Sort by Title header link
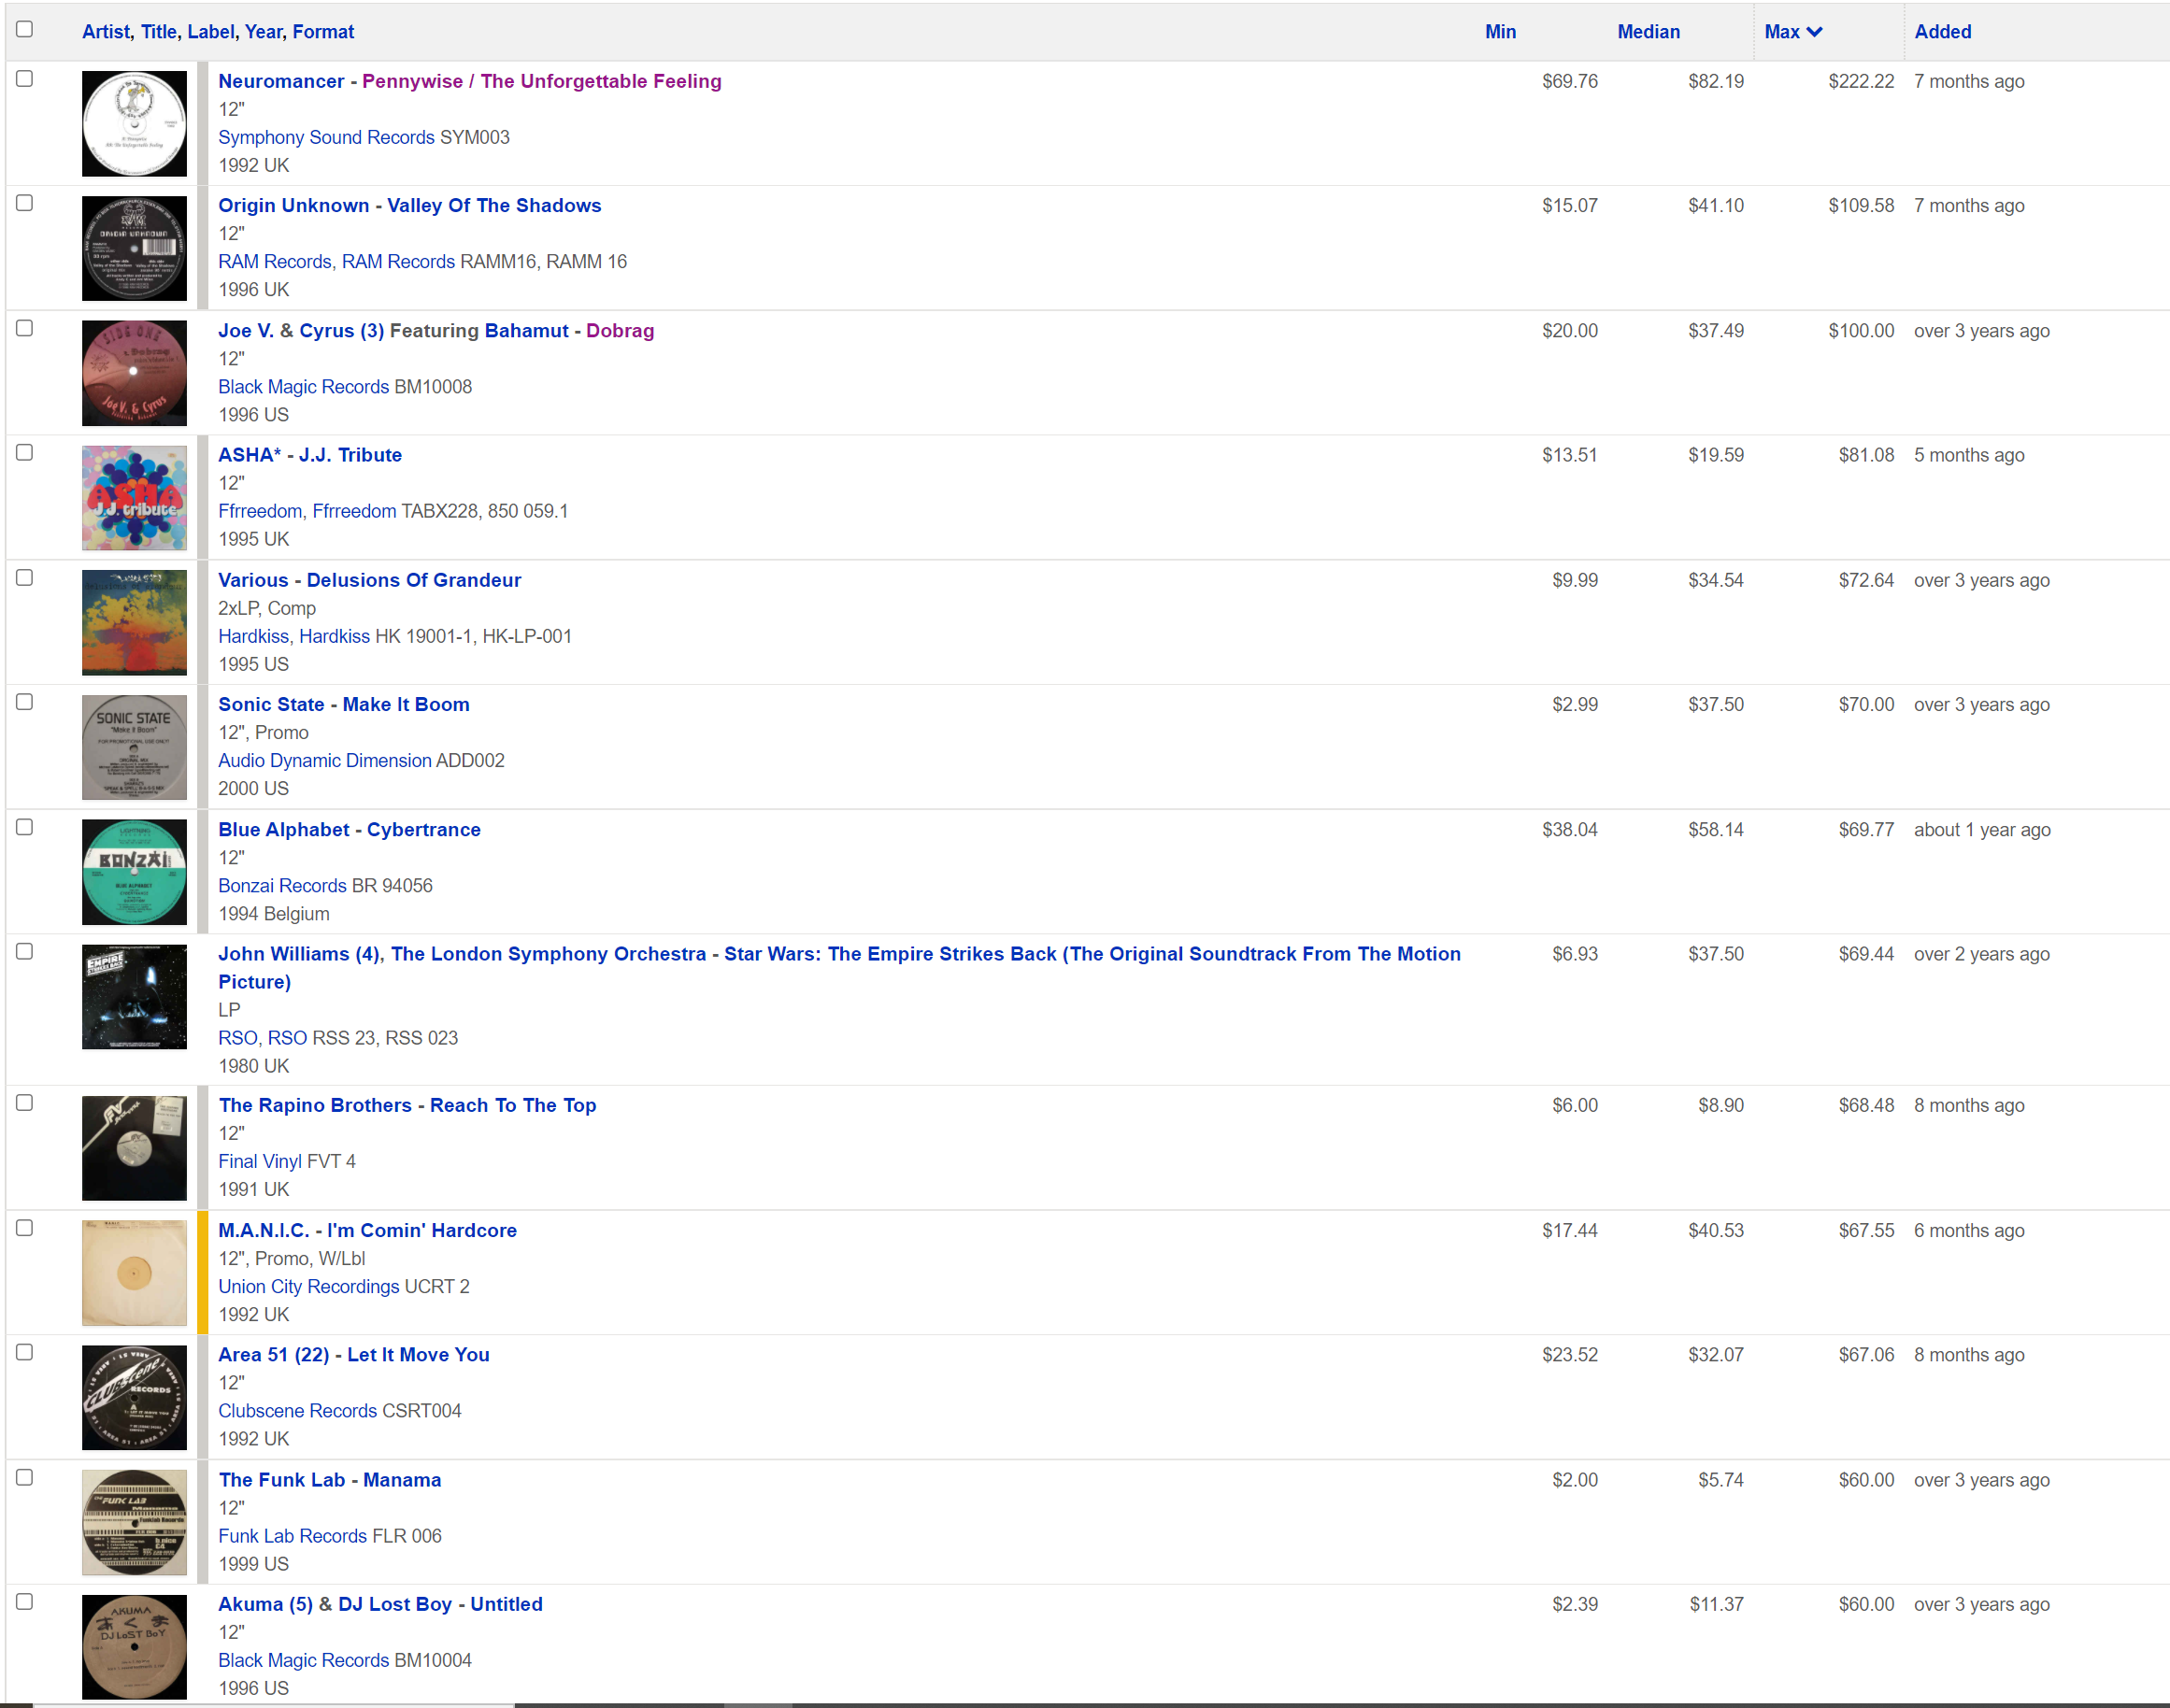This screenshot has width=2170, height=1708. pos(158,32)
